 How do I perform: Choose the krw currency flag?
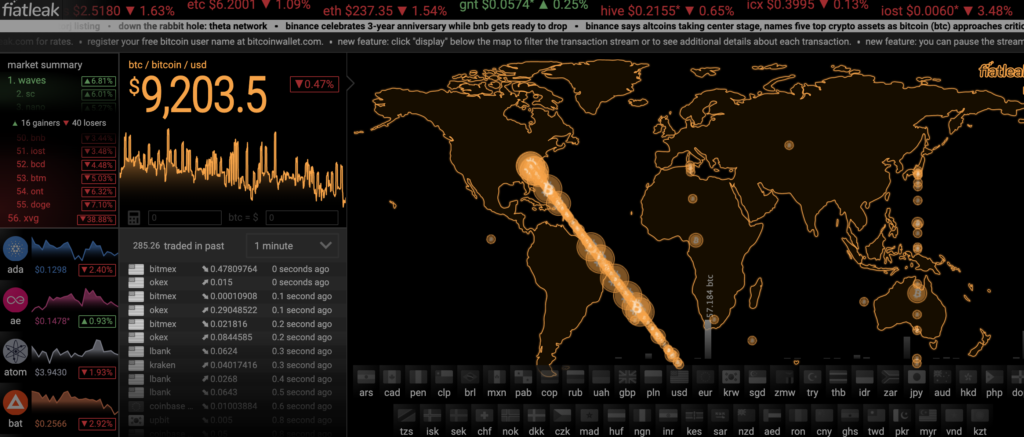pos(731,377)
